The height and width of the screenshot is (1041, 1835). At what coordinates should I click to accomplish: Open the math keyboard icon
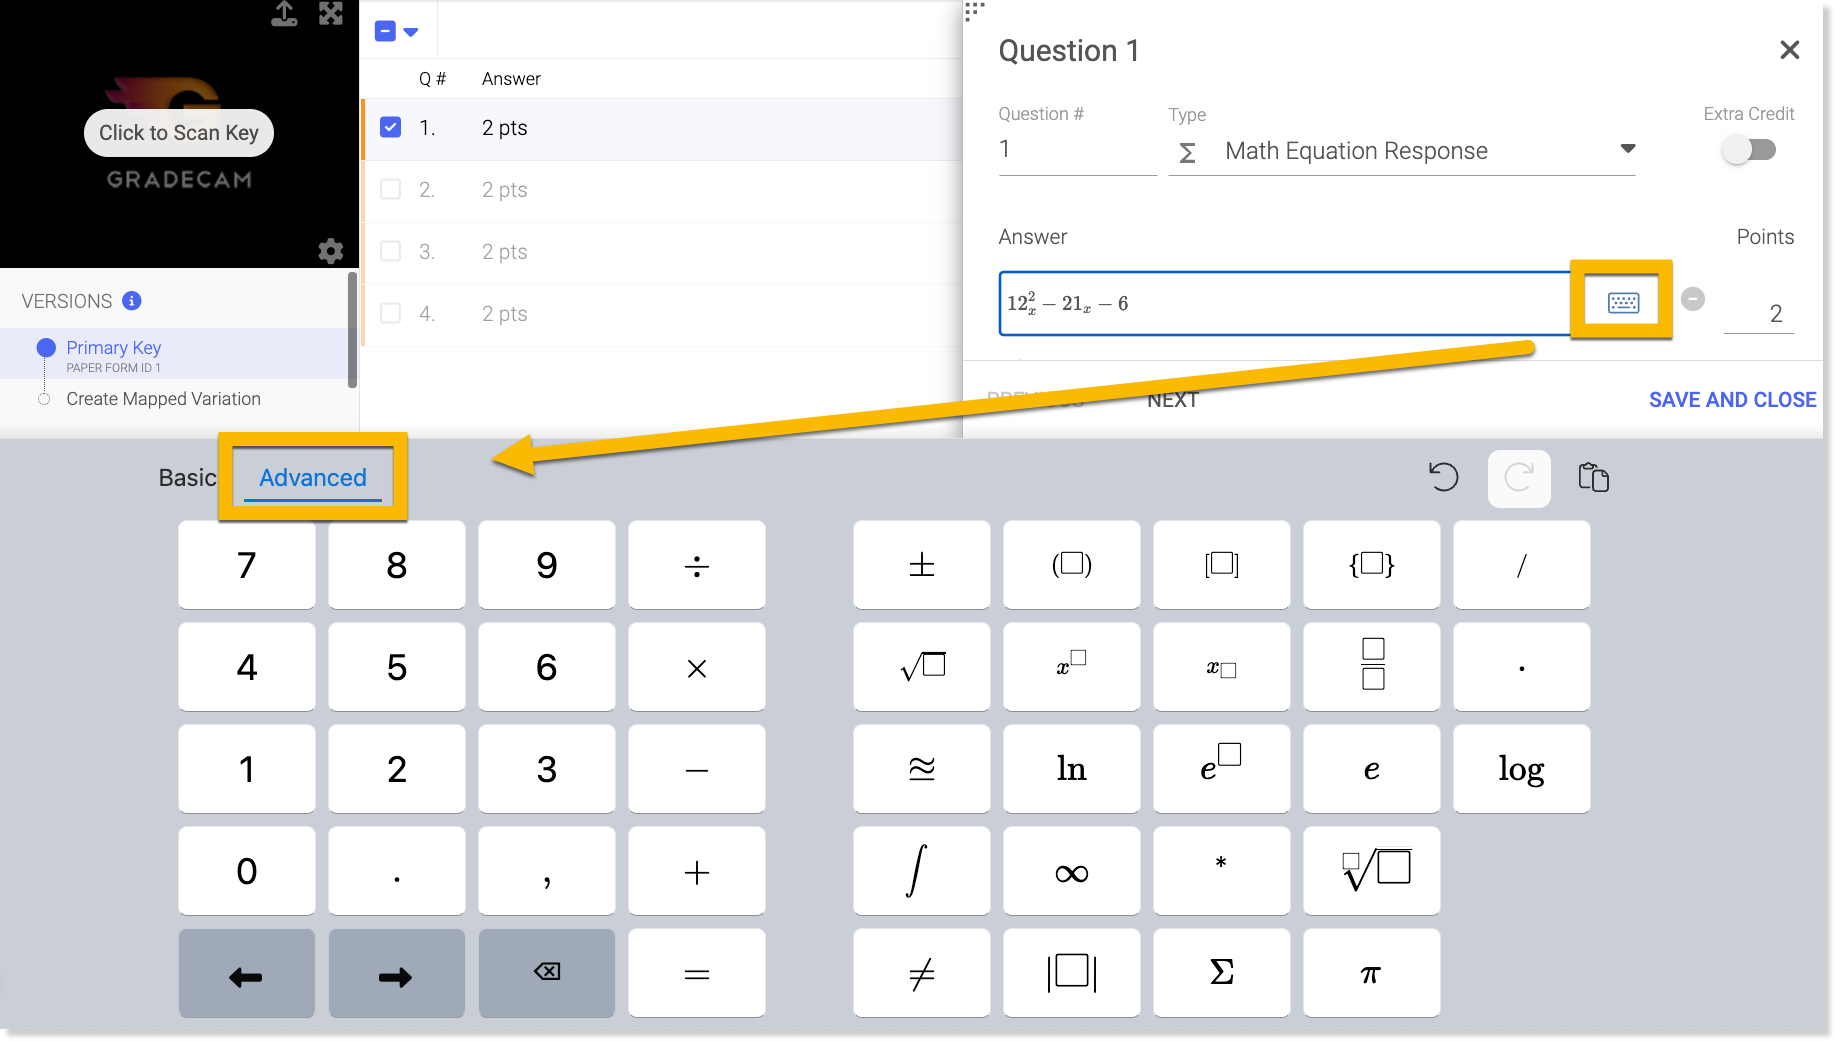[1622, 302]
